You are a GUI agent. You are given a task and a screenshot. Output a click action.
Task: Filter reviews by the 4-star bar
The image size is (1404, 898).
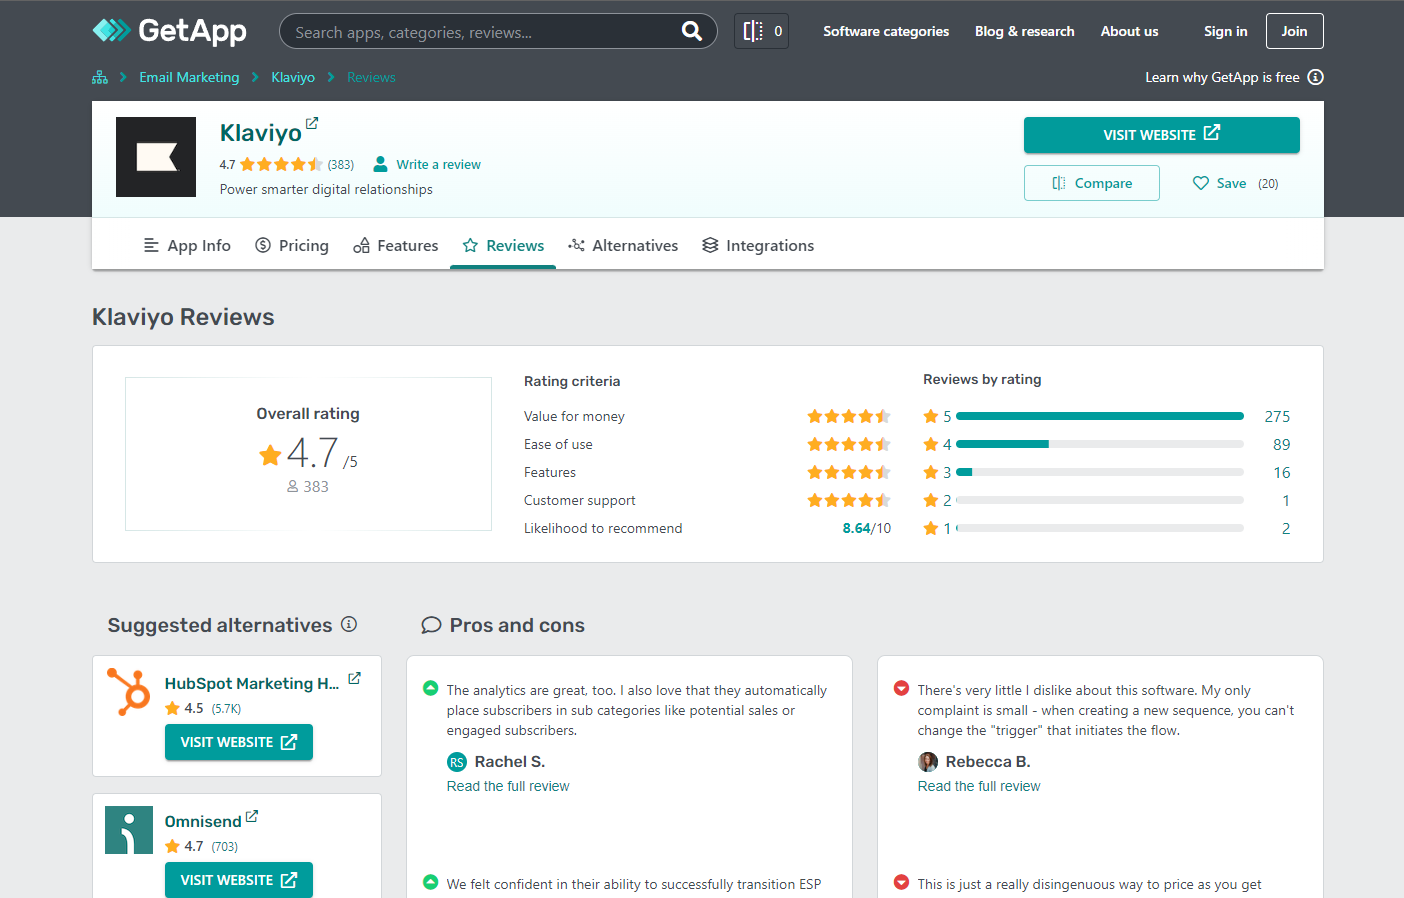pyautogui.click(x=1100, y=444)
